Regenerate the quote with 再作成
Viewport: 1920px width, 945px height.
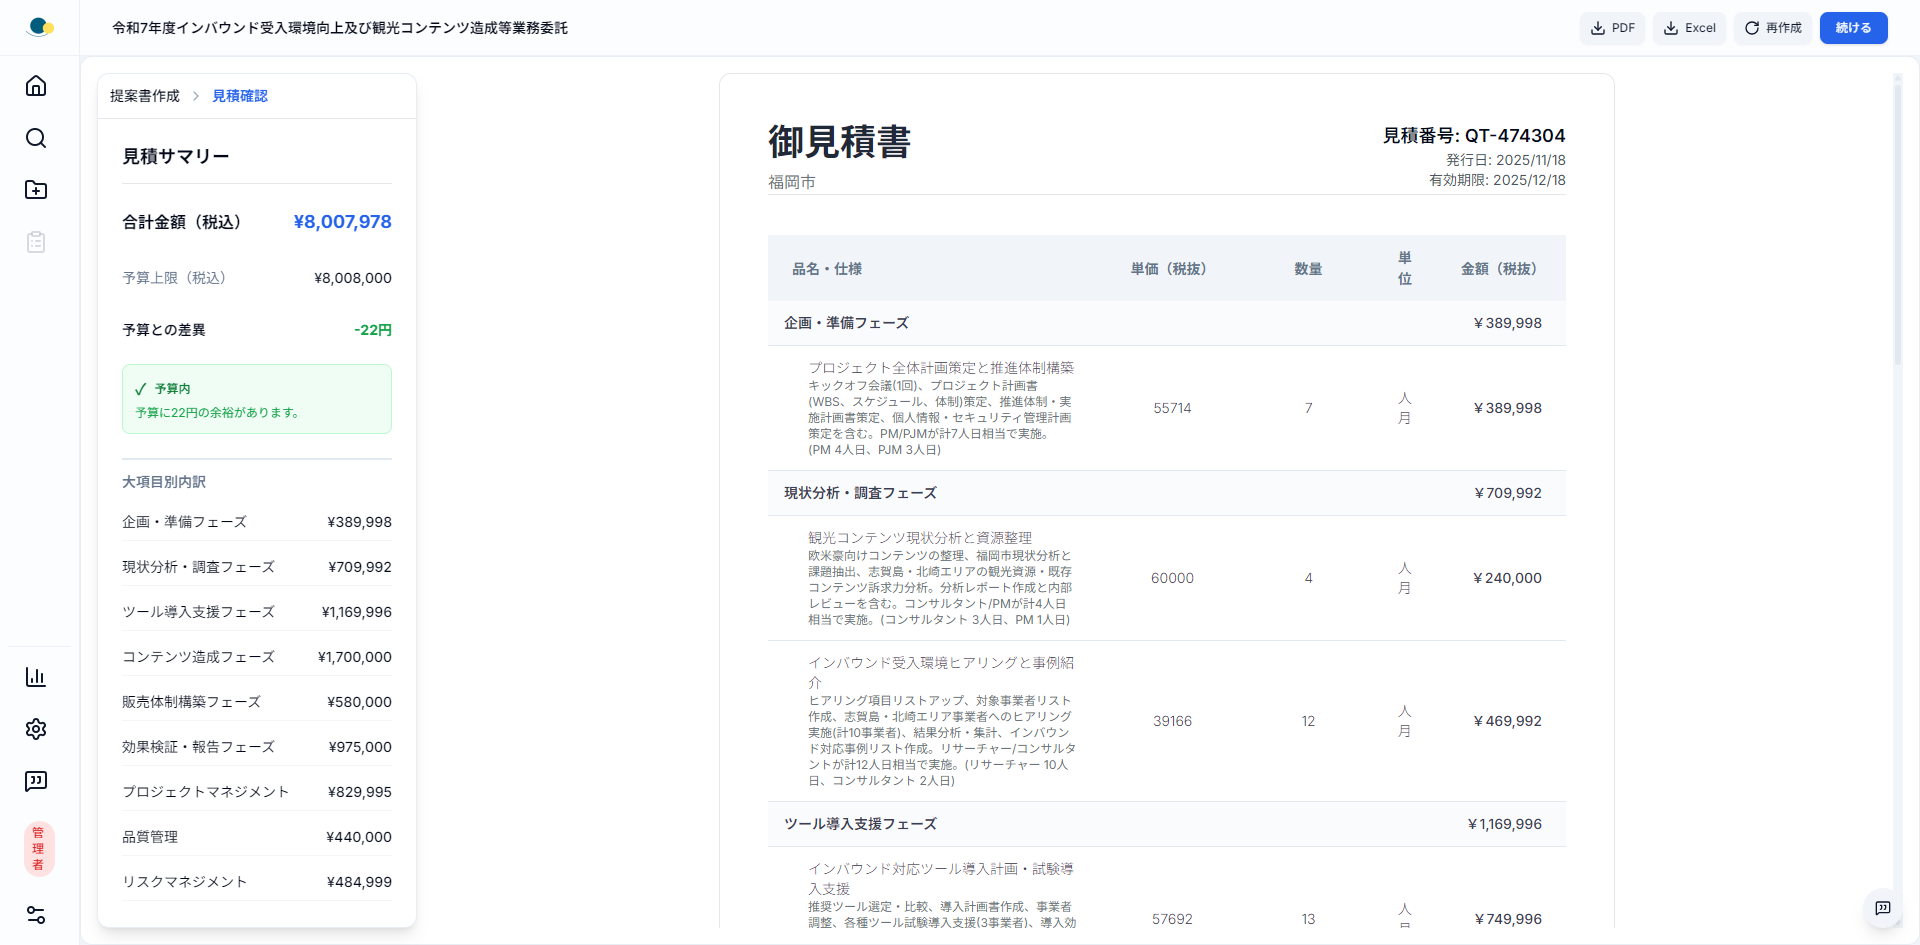click(x=1772, y=28)
